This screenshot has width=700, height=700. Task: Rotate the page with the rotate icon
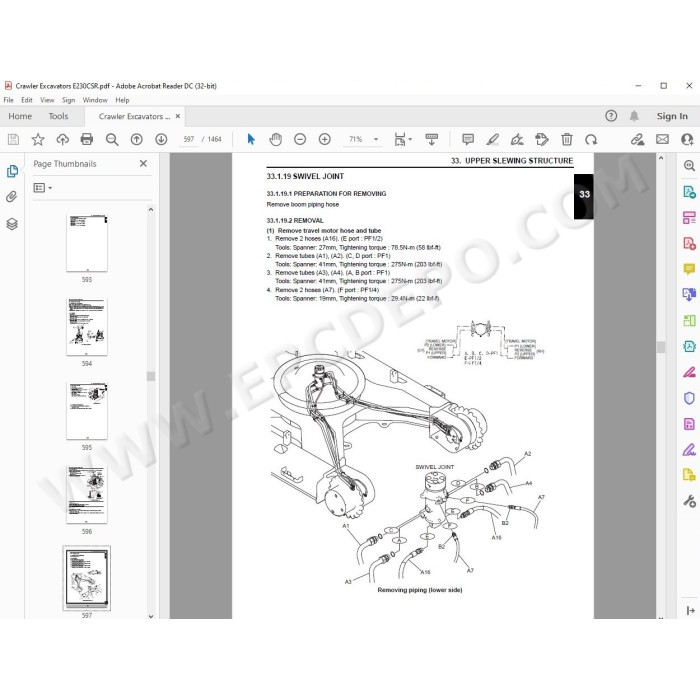coord(591,140)
